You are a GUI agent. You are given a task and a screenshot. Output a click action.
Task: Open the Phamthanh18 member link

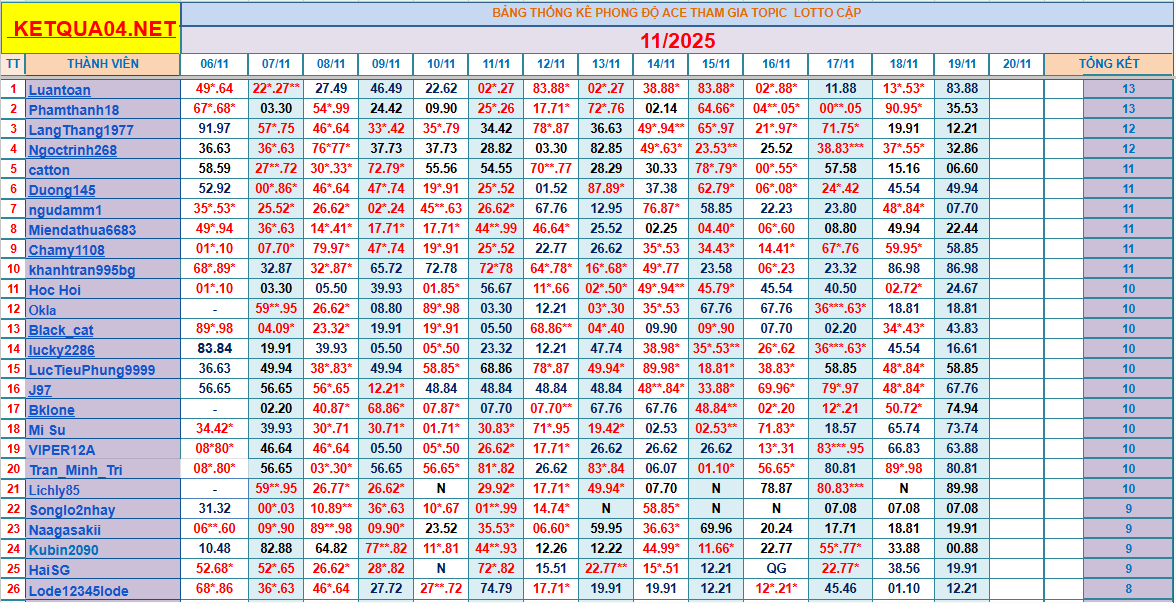tap(73, 110)
